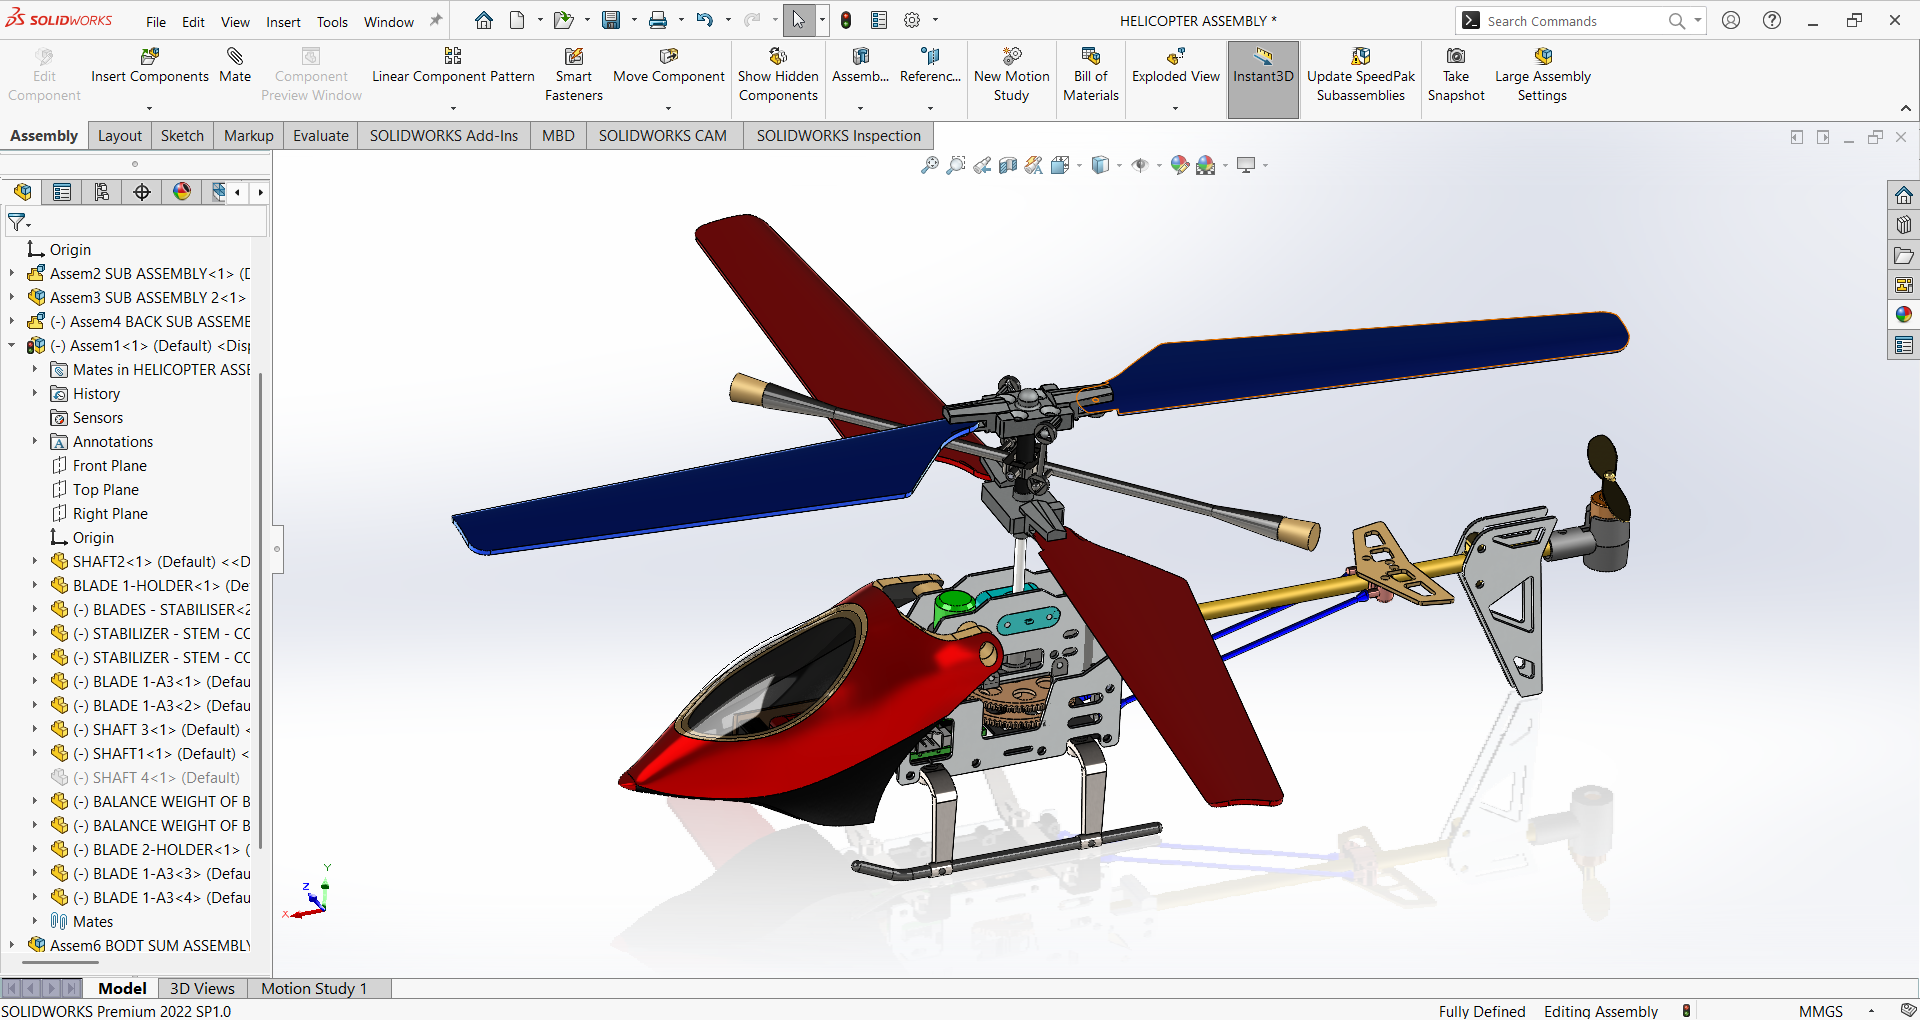Viewport: 1920px width, 1020px height.
Task: Open the View Palette task pane
Action: (1904, 285)
